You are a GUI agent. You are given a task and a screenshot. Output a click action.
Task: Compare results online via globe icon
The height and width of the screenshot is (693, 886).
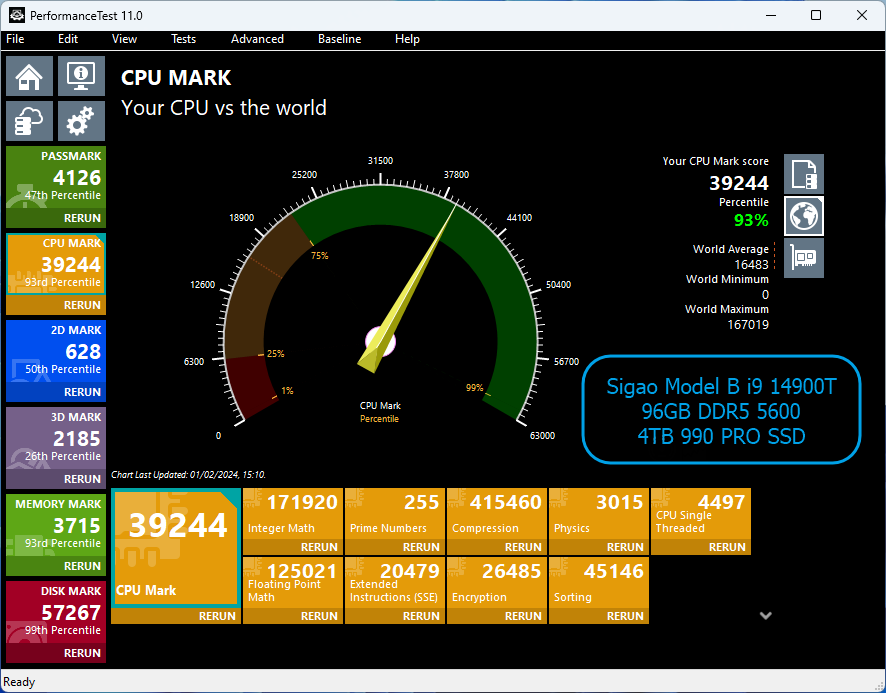(803, 215)
